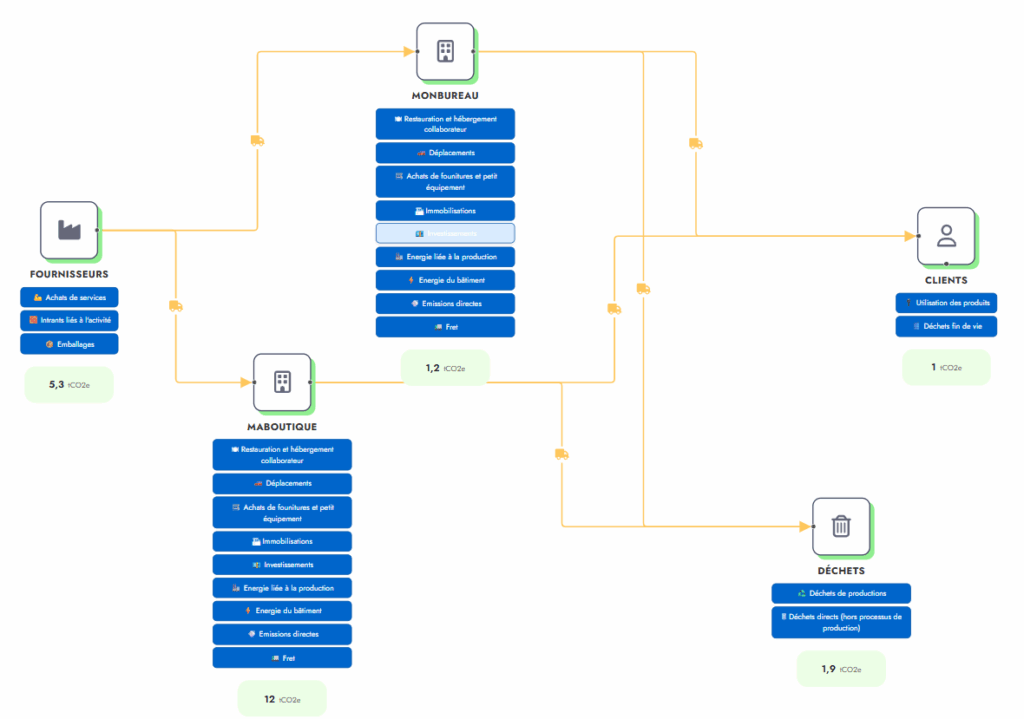Screen dimensions: 1024x719
Task: Select Intrants liés à l'activité category
Action: click(x=69, y=320)
